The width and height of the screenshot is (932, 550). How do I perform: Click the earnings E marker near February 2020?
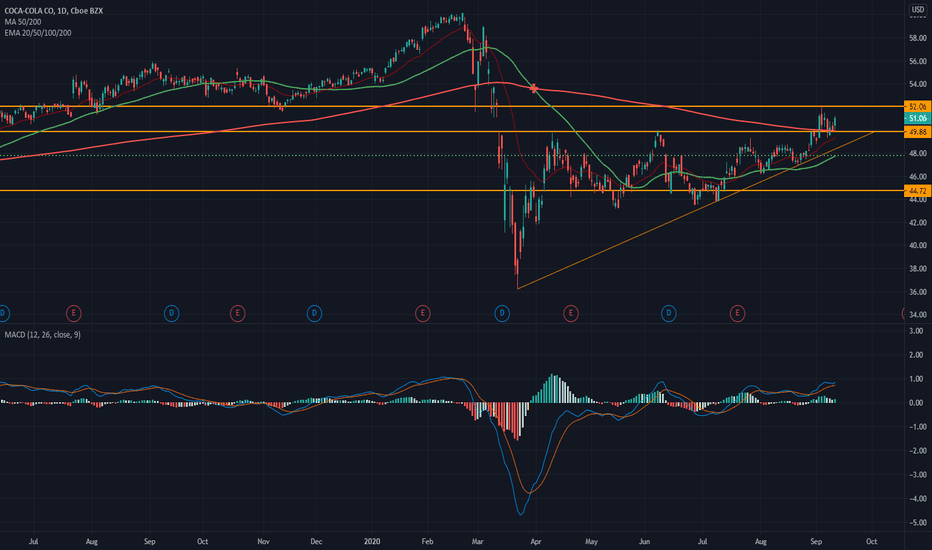(423, 313)
